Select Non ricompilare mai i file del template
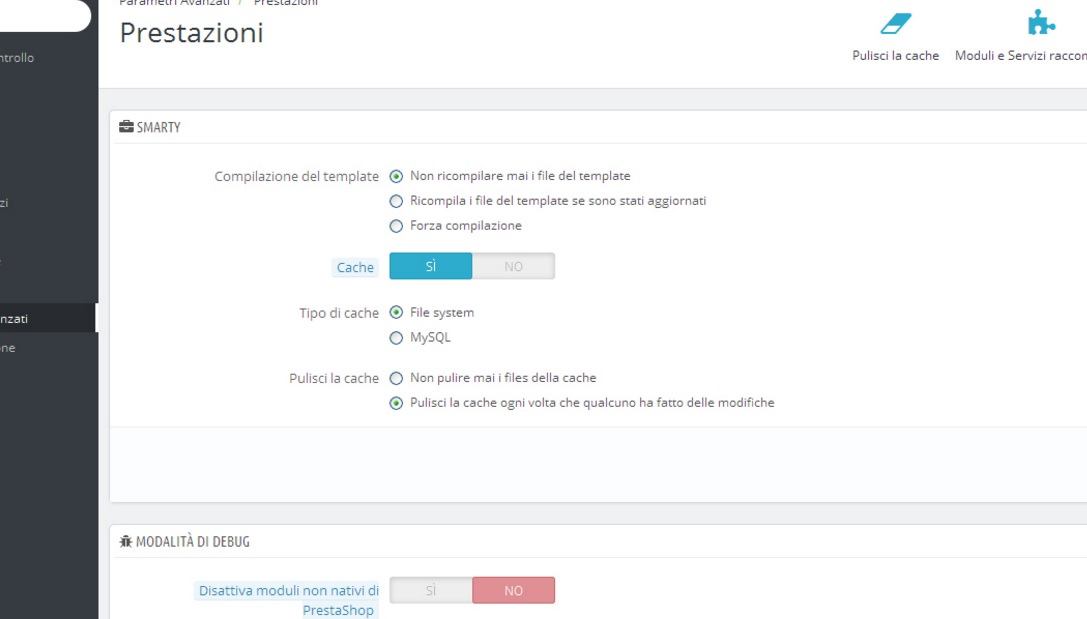This screenshot has width=1087, height=619. [396, 176]
